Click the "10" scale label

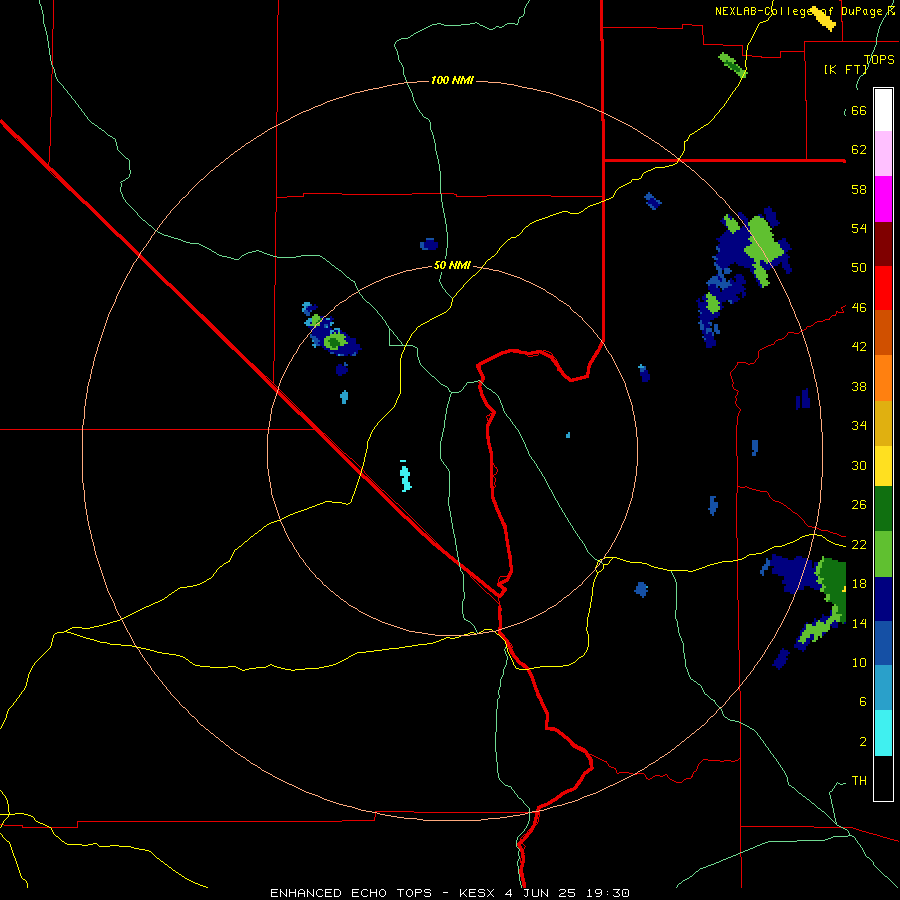point(859,662)
